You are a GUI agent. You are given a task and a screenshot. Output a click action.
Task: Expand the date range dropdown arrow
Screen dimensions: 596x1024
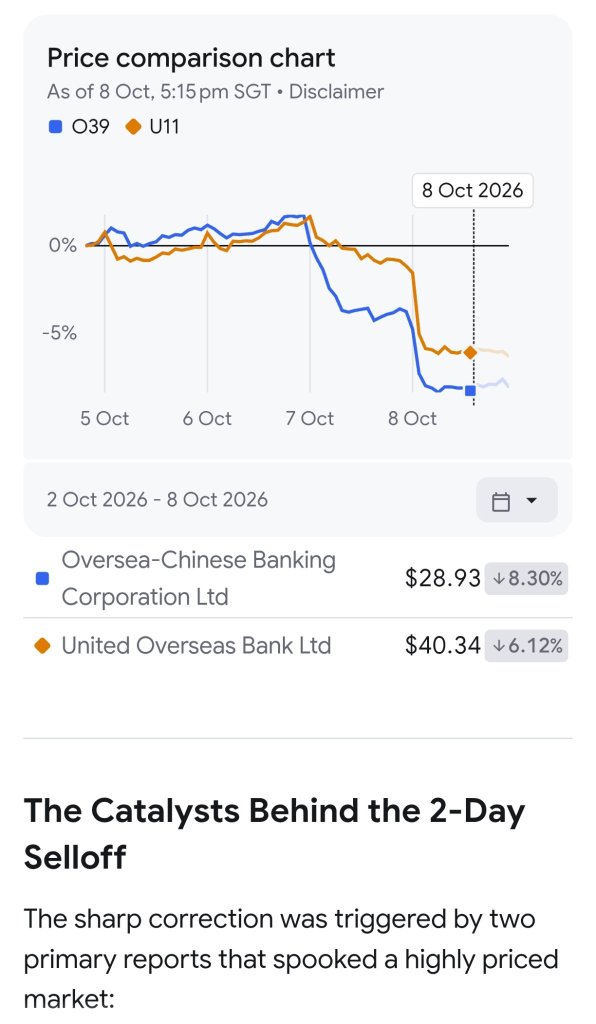531,501
